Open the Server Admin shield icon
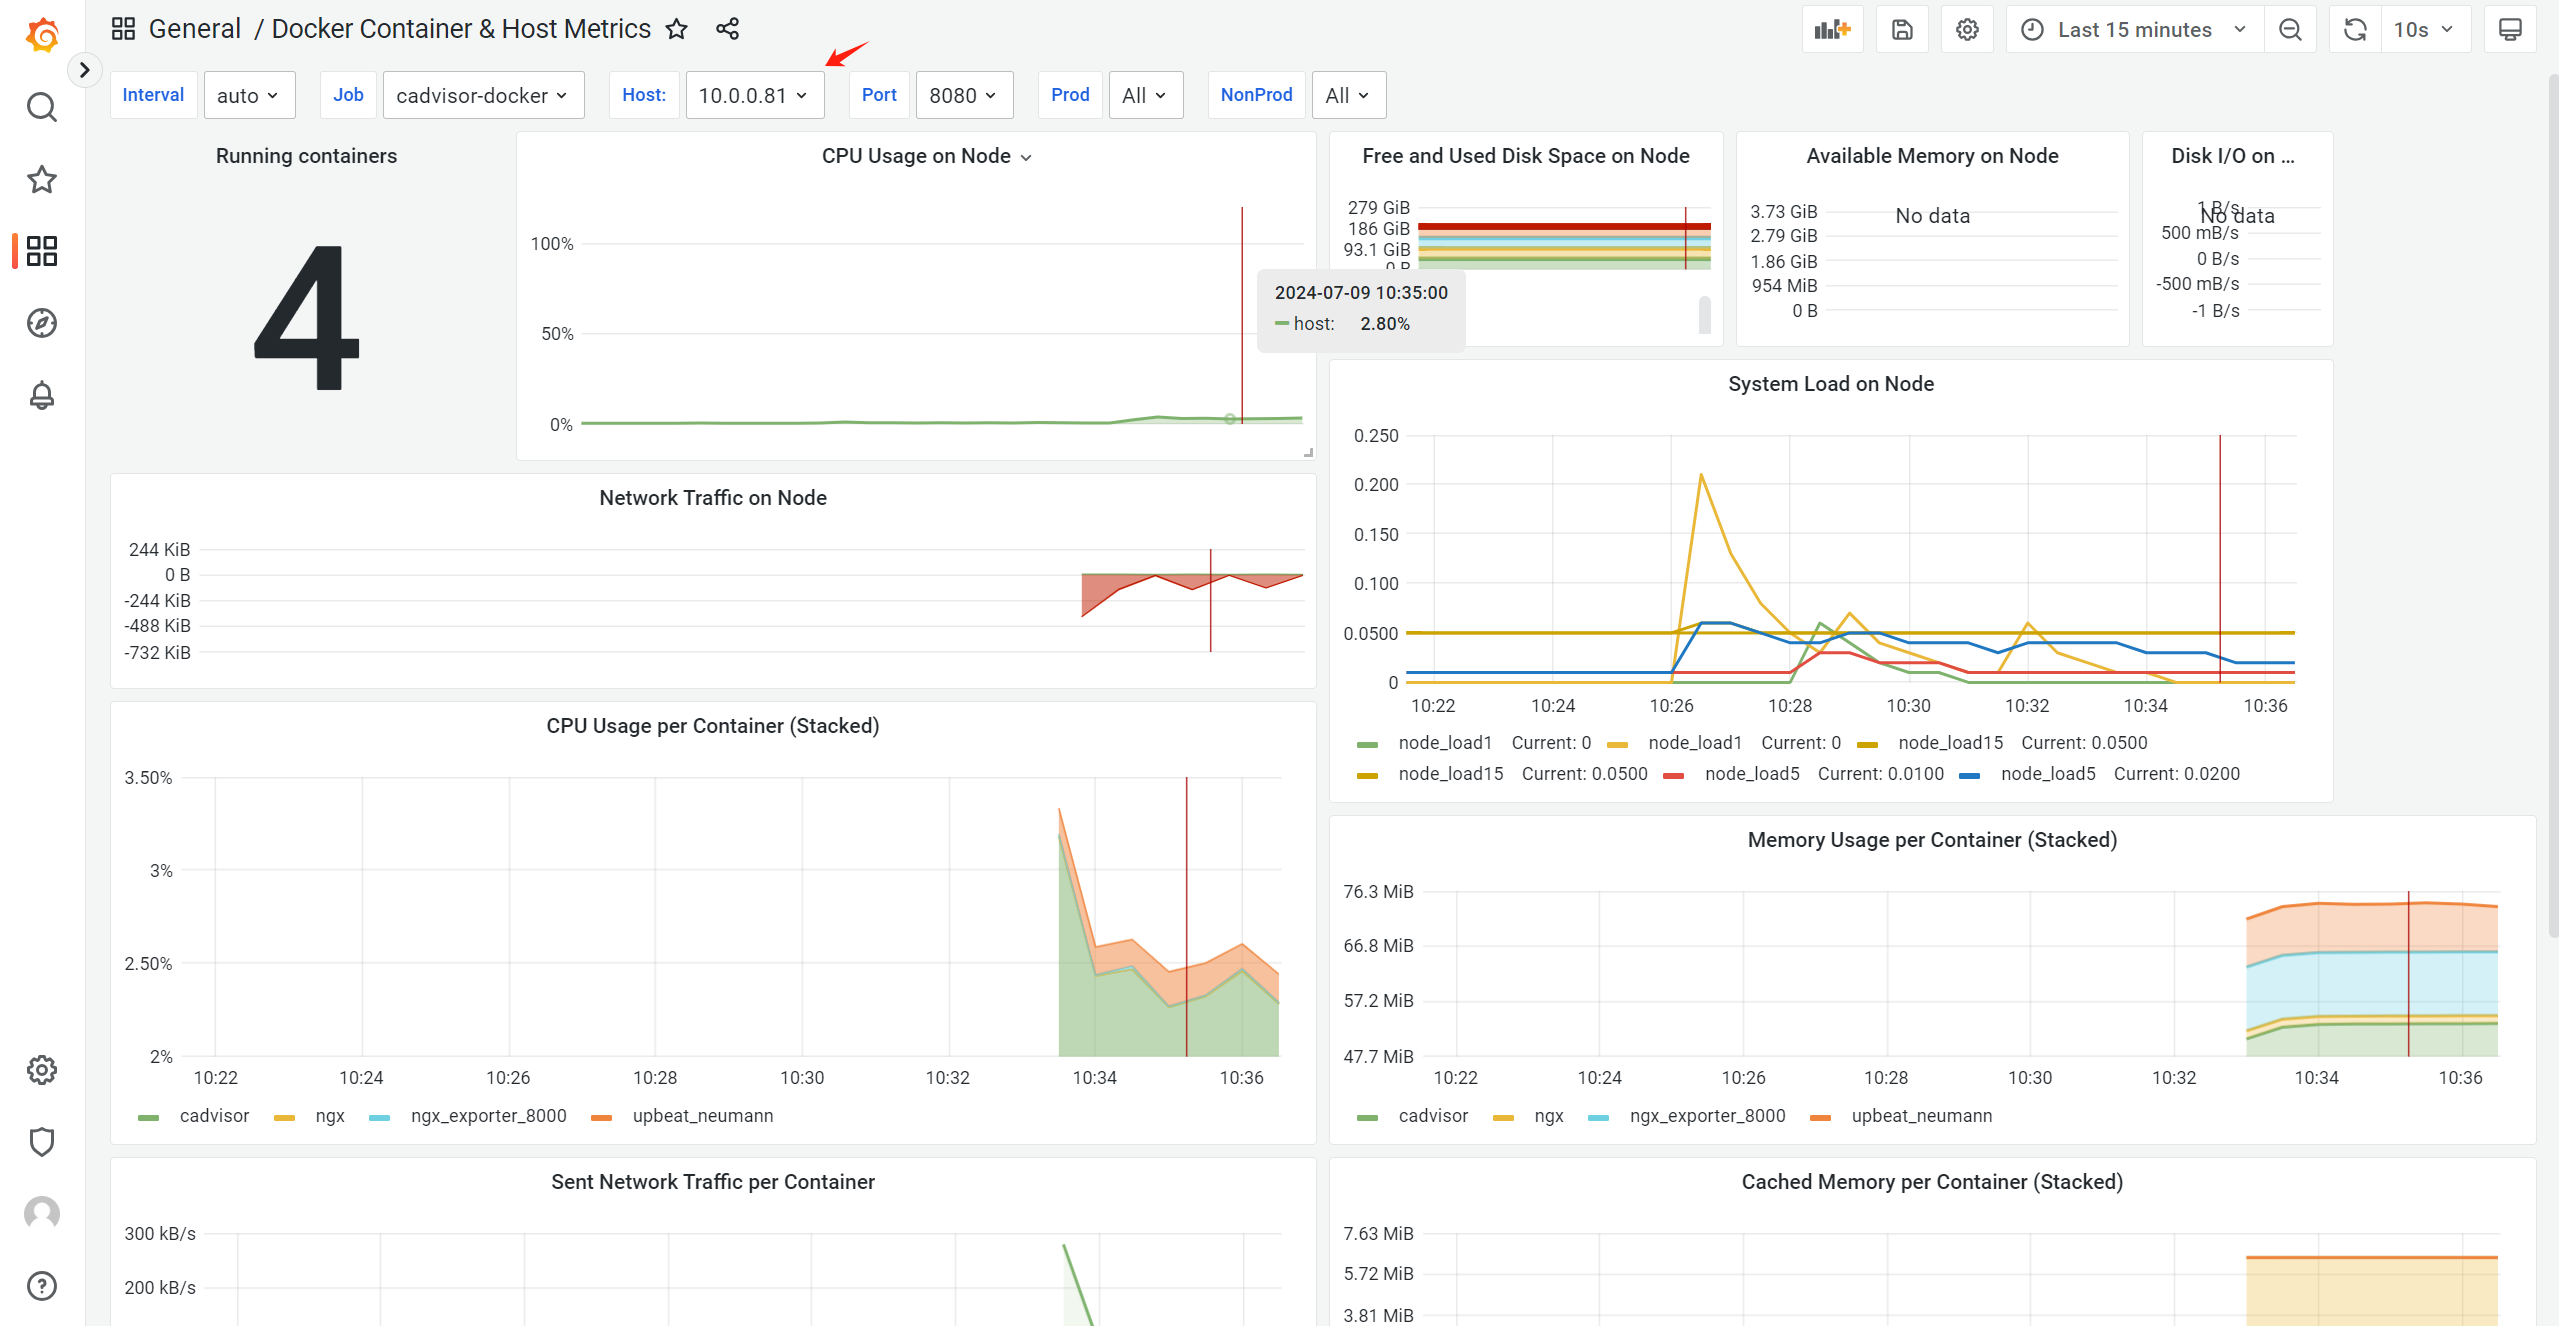 (42, 1142)
